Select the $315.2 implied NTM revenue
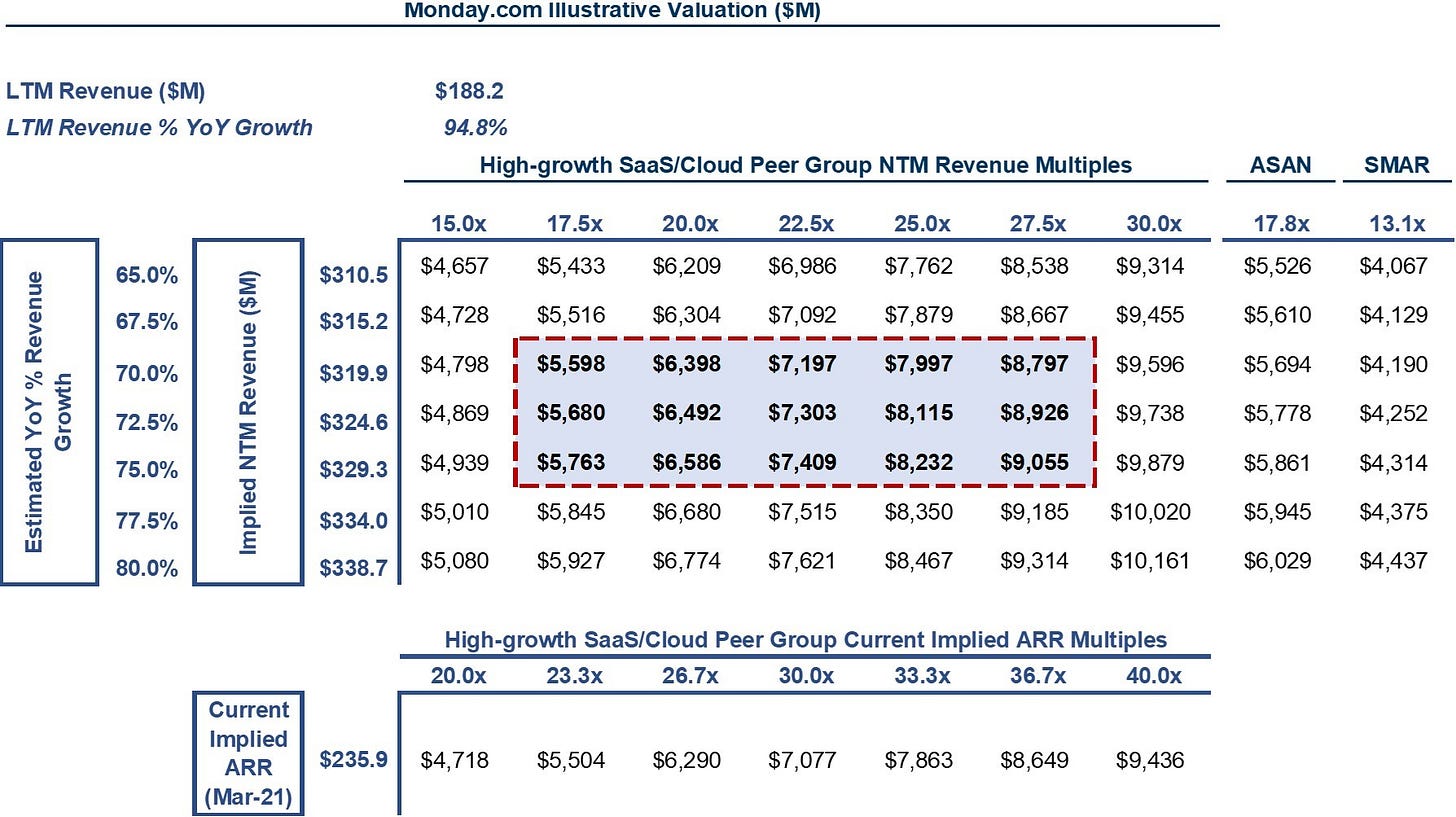The width and height of the screenshot is (1456, 817). pos(354,322)
